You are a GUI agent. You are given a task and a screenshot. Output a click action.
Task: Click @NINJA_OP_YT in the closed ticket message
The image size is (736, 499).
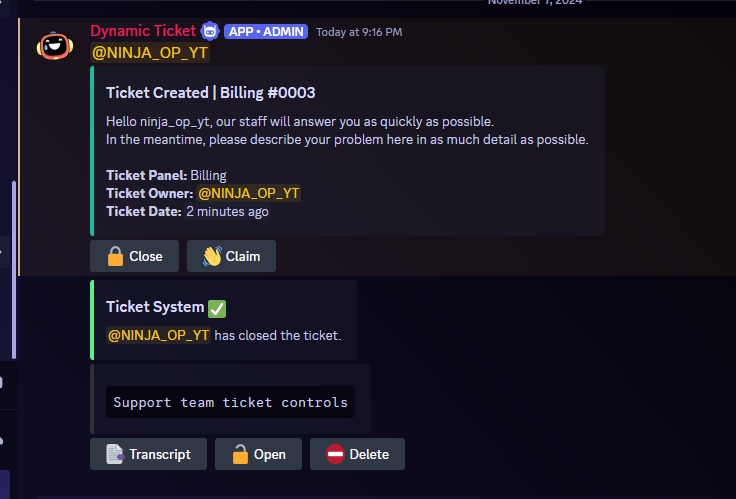click(x=158, y=335)
